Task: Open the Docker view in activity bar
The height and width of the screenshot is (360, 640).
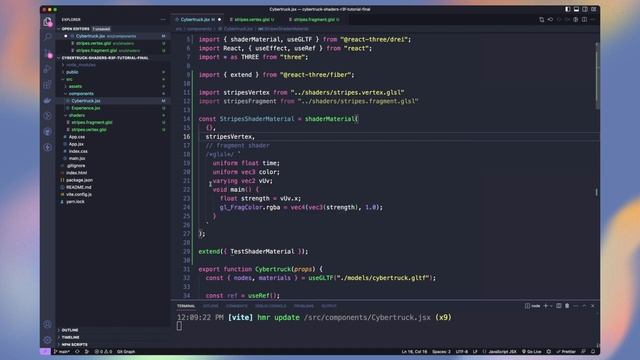Action: pos(48,100)
